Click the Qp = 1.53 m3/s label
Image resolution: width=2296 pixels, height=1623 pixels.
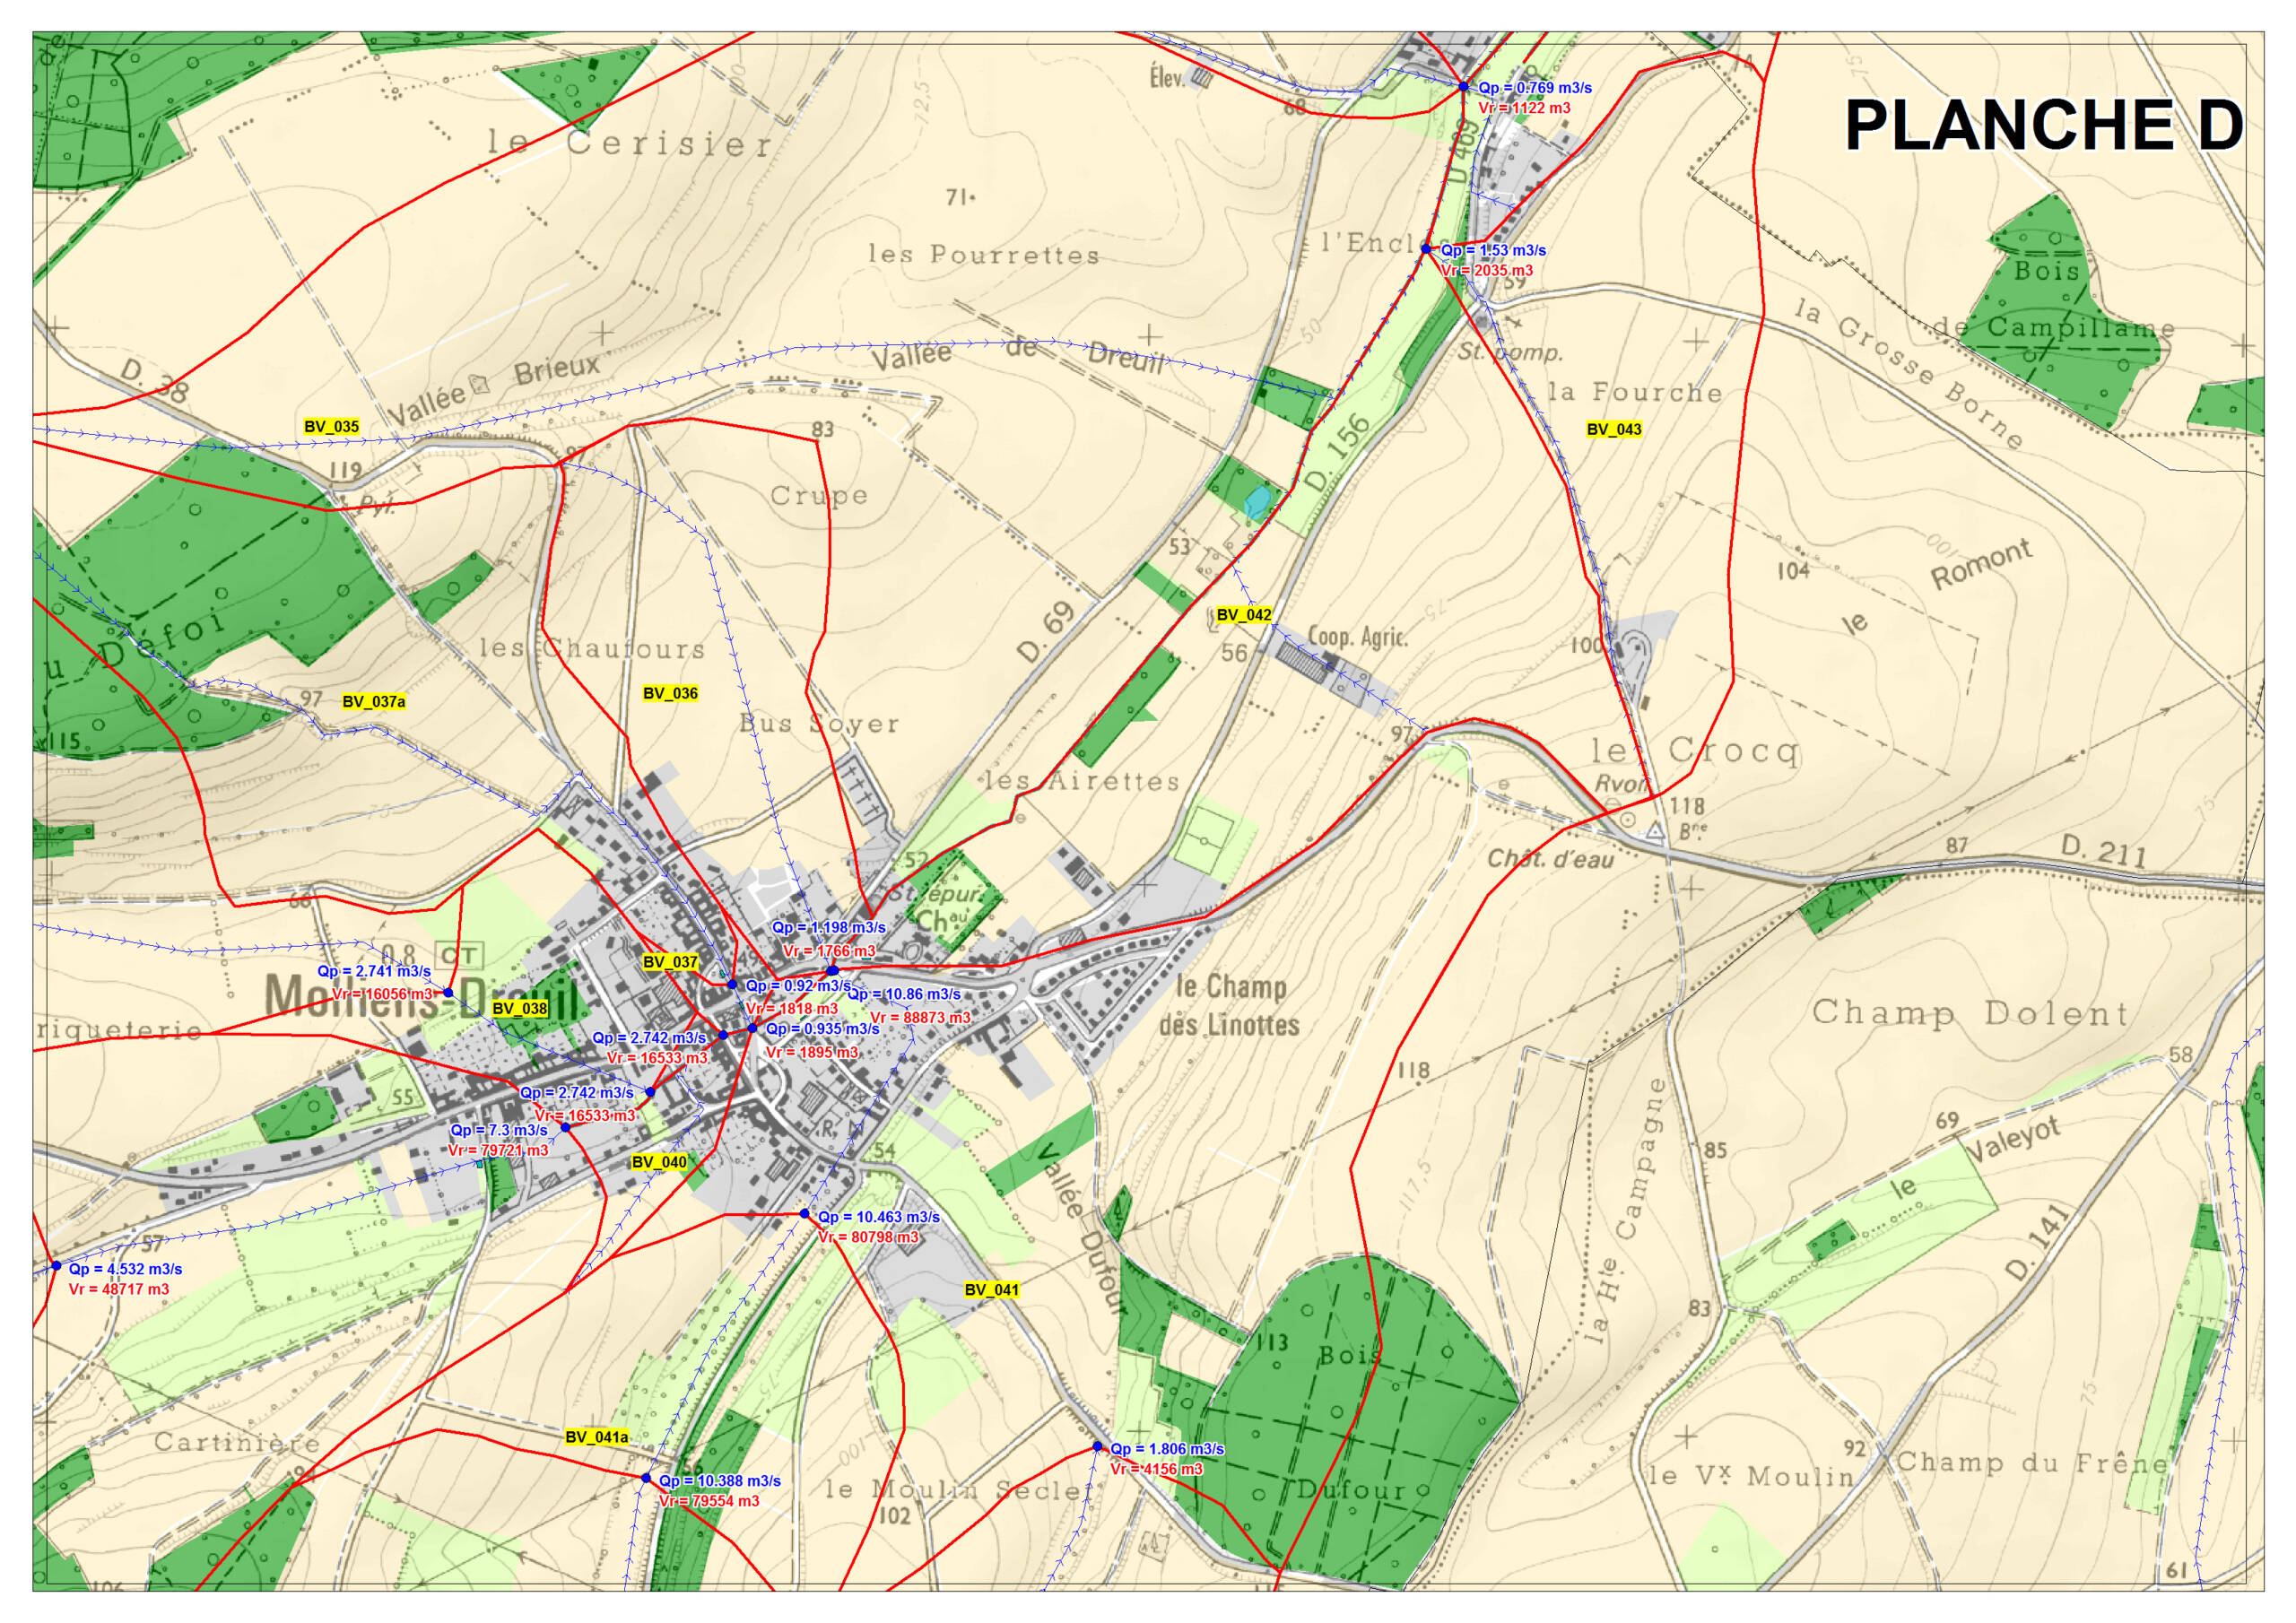1493,251
